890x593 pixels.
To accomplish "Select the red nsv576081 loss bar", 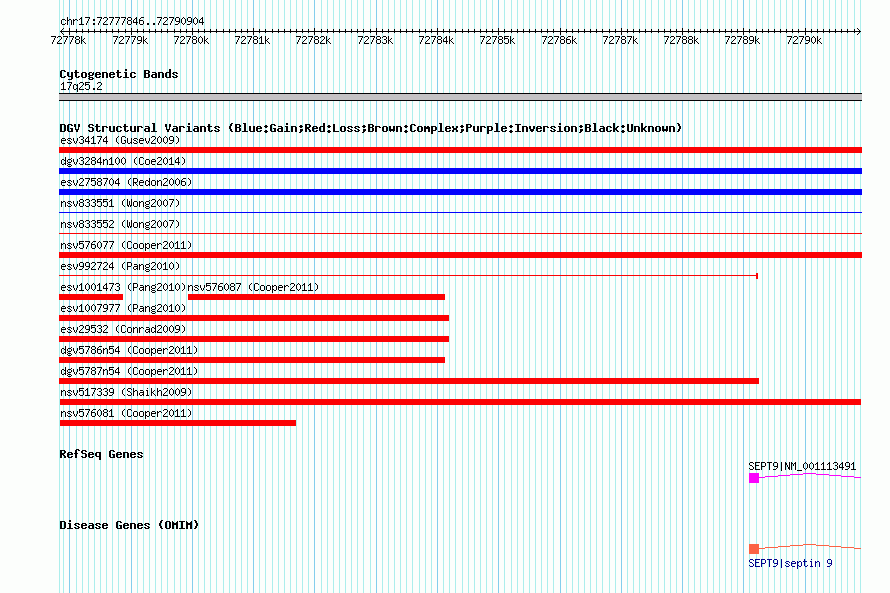I will point(177,423).
